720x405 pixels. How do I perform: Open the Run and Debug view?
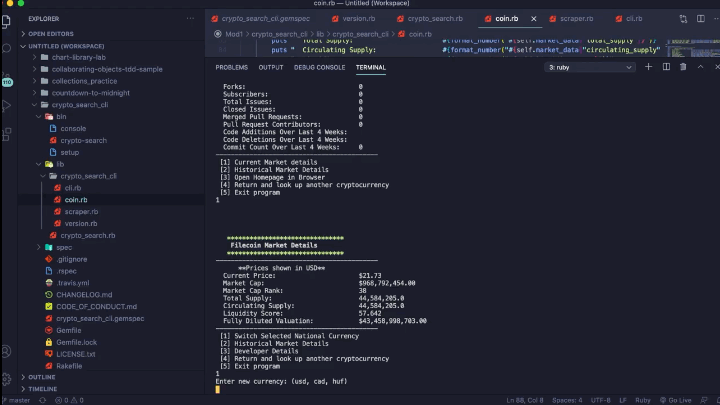point(6,106)
